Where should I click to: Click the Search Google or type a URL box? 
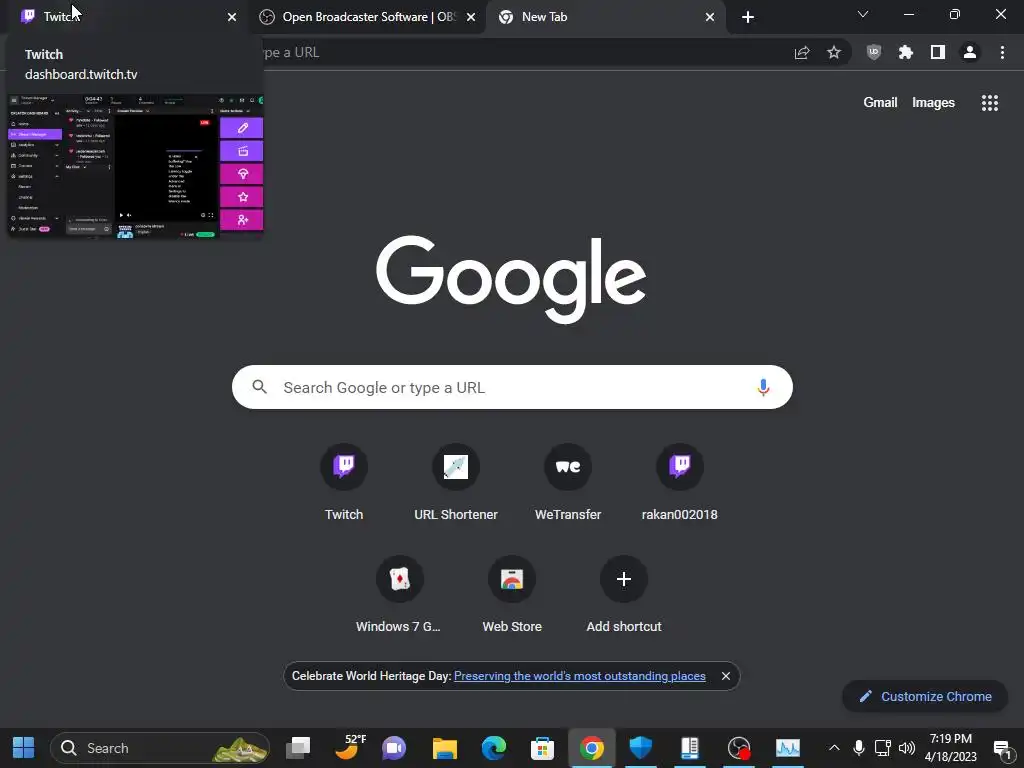pyautogui.click(x=512, y=387)
